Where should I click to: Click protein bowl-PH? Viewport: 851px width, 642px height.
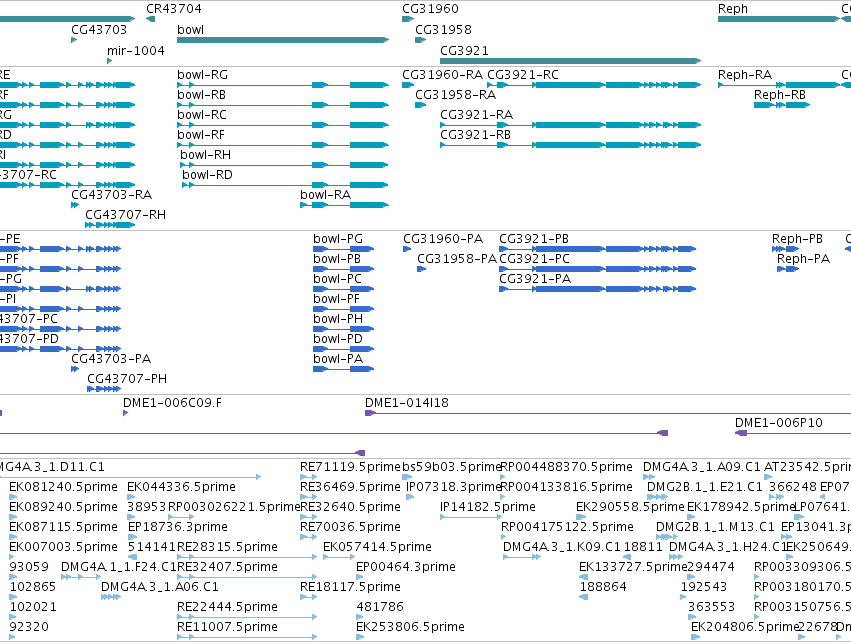coord(344,329)
